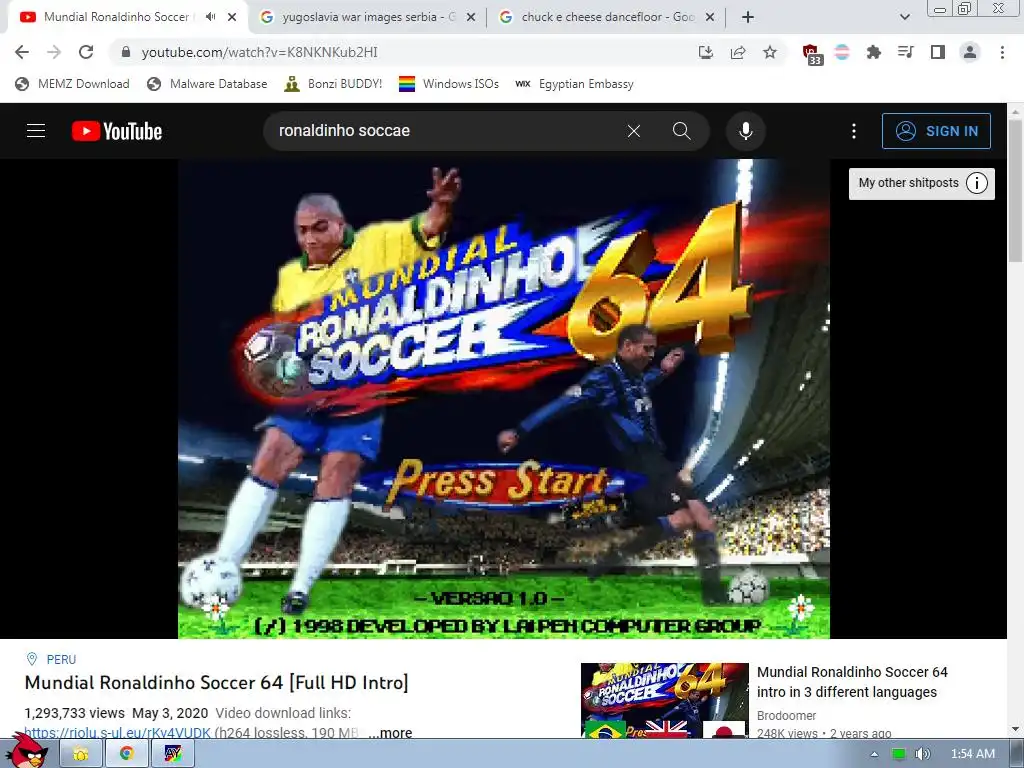Click the address bar URL
This screenshot has height=768, width=1024.
click(259, 52)
